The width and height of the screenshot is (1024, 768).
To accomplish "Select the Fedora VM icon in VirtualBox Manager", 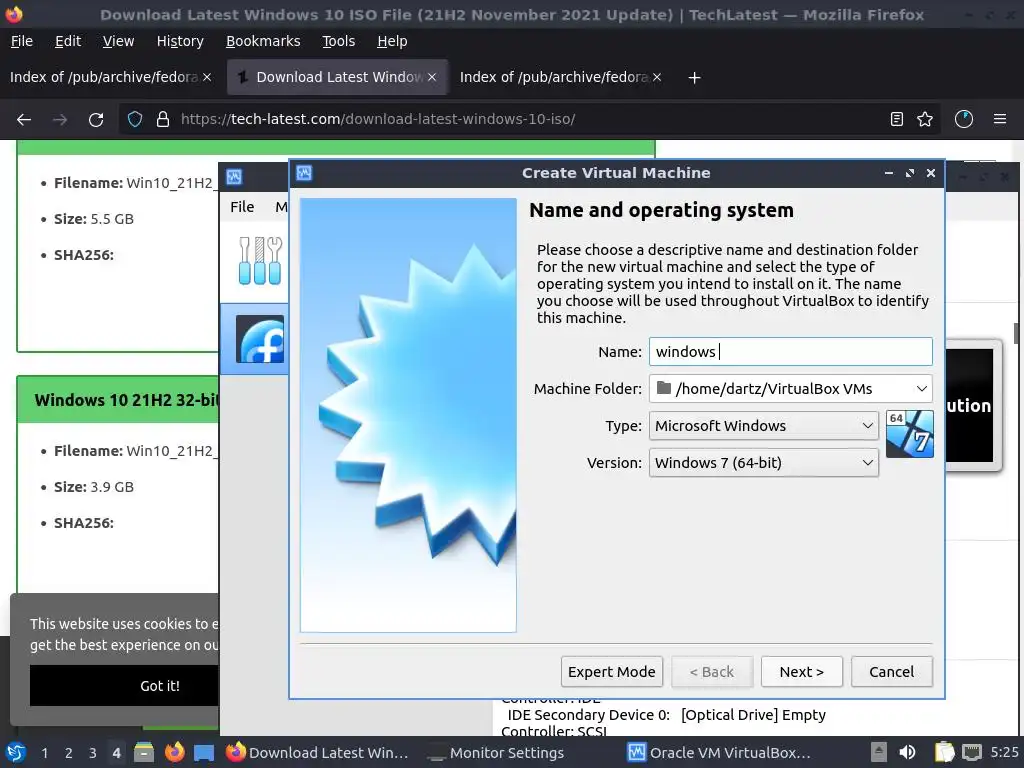I will point(260,339).
